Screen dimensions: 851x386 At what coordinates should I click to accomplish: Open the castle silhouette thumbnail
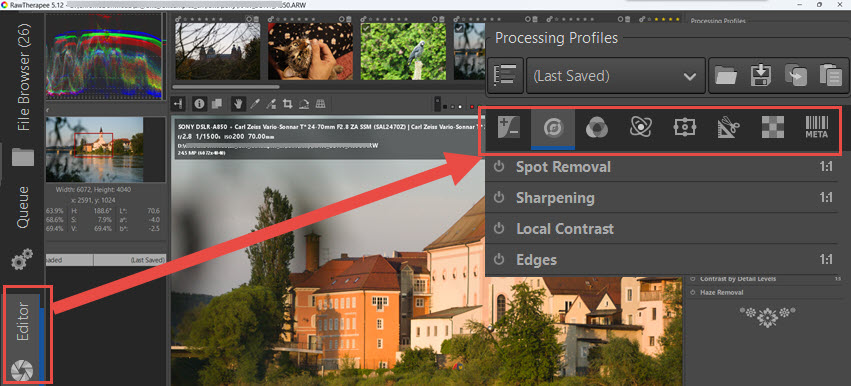(x=217, y=52)
